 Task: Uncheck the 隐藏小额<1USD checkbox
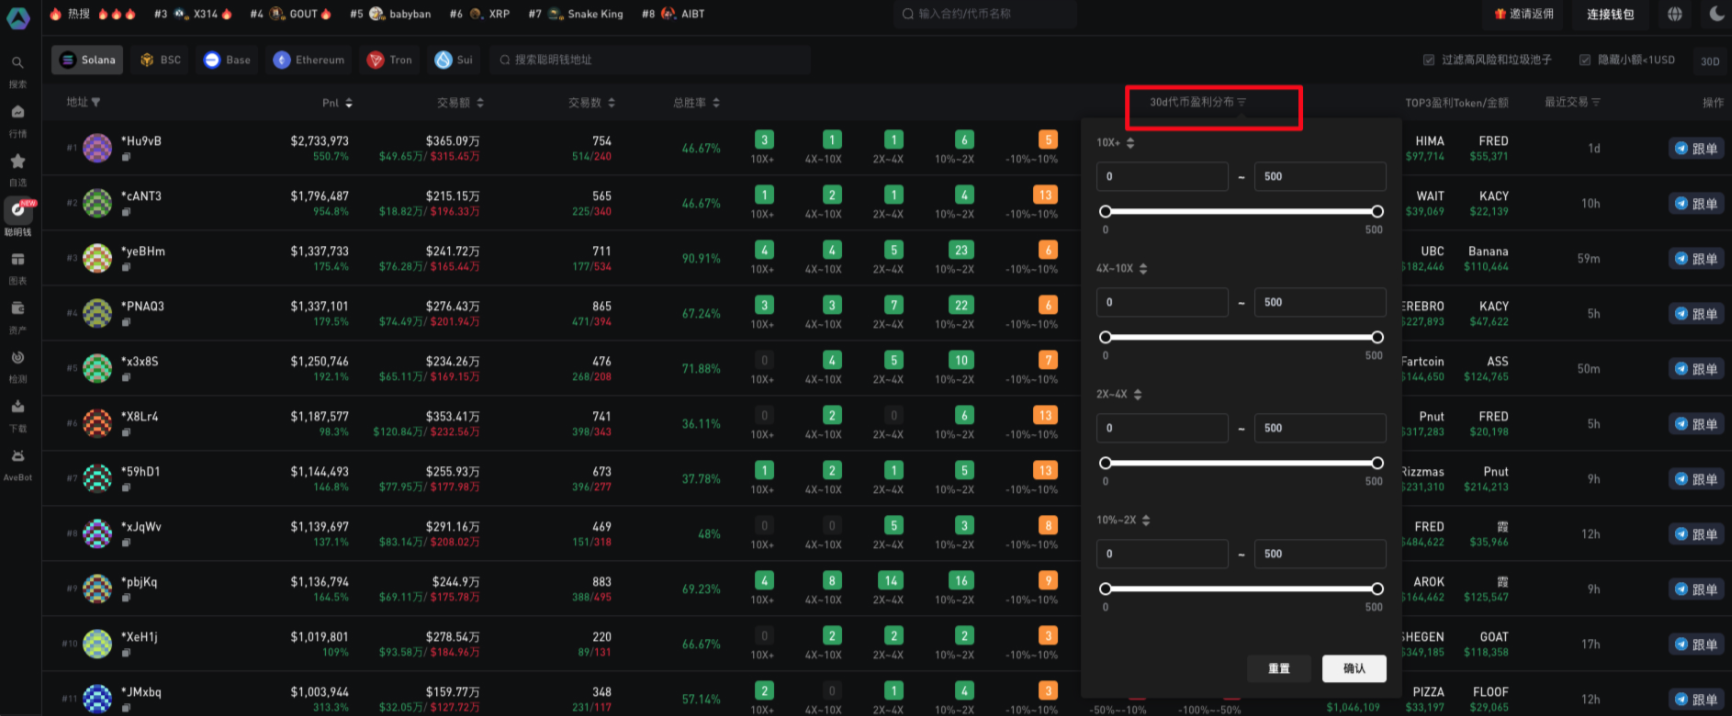click(x=1585, y=60)
